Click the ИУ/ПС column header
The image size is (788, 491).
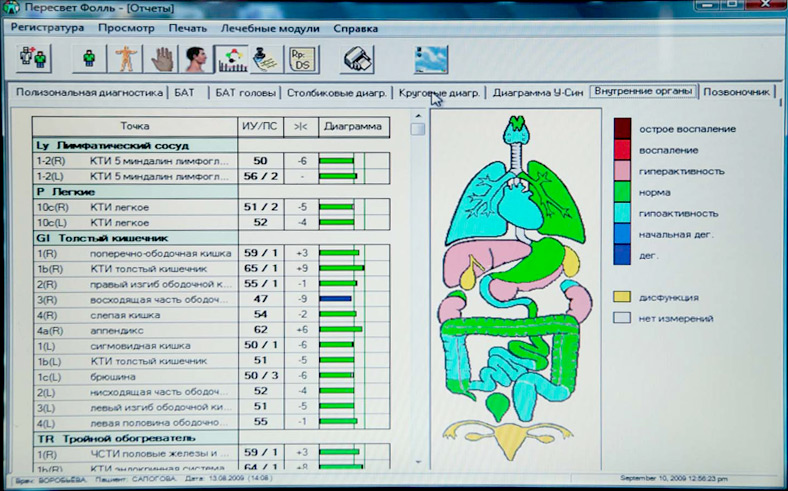(260, 126)
